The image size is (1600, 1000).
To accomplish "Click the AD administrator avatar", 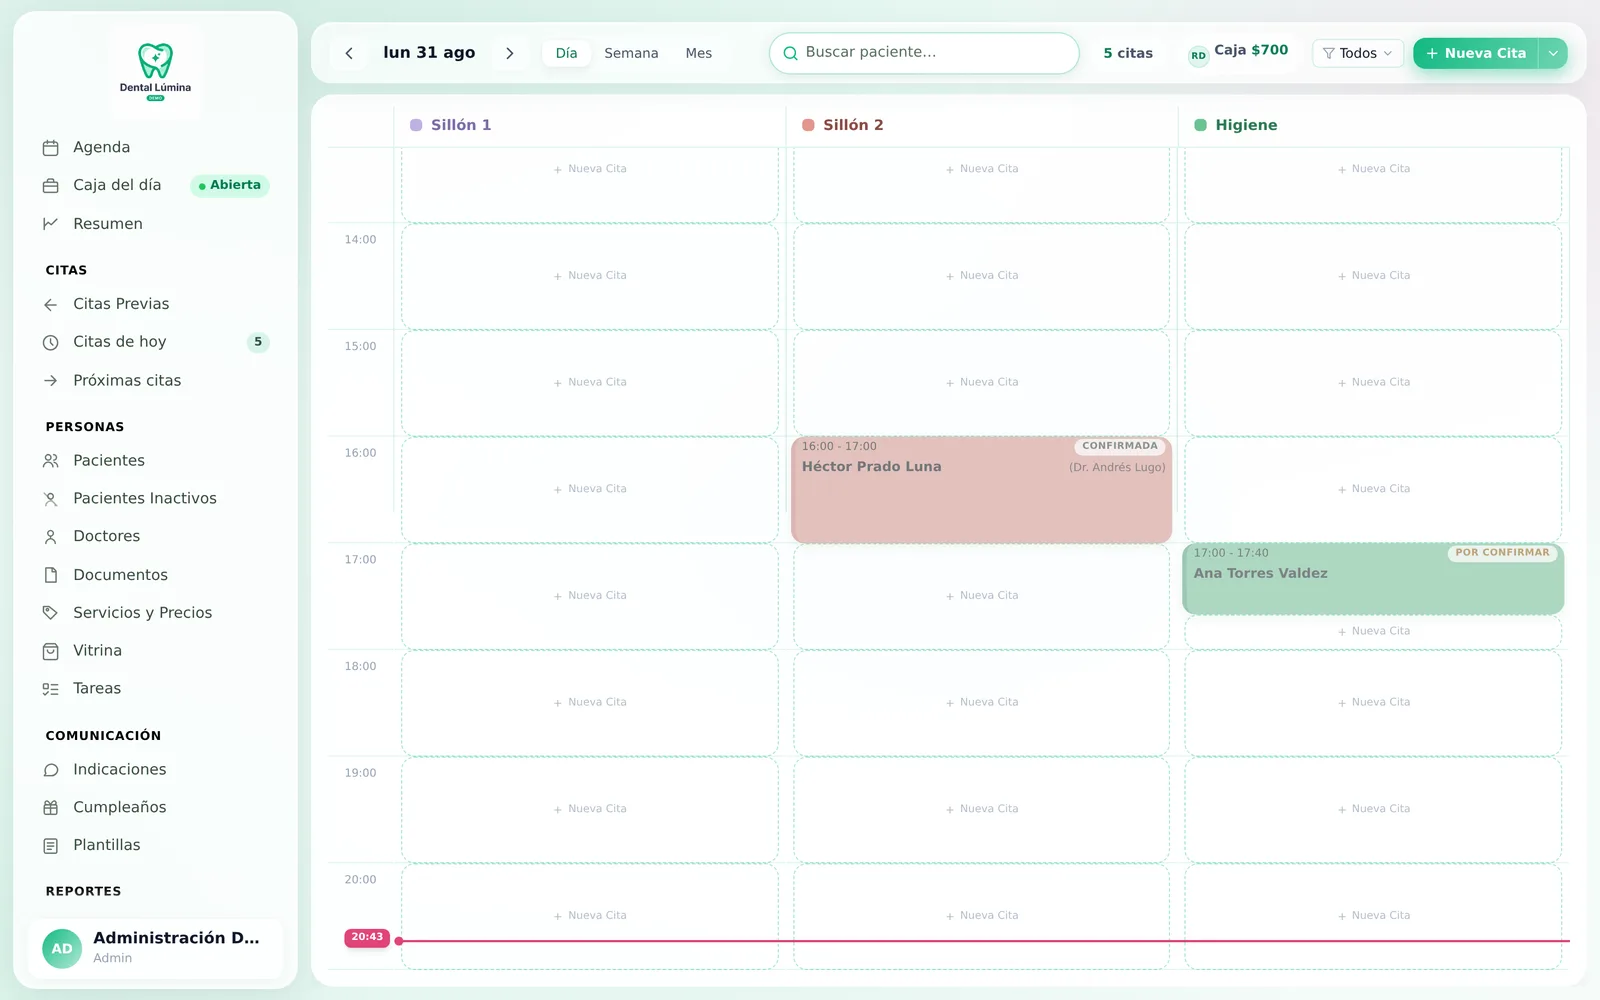I will (x=62, y=949).
